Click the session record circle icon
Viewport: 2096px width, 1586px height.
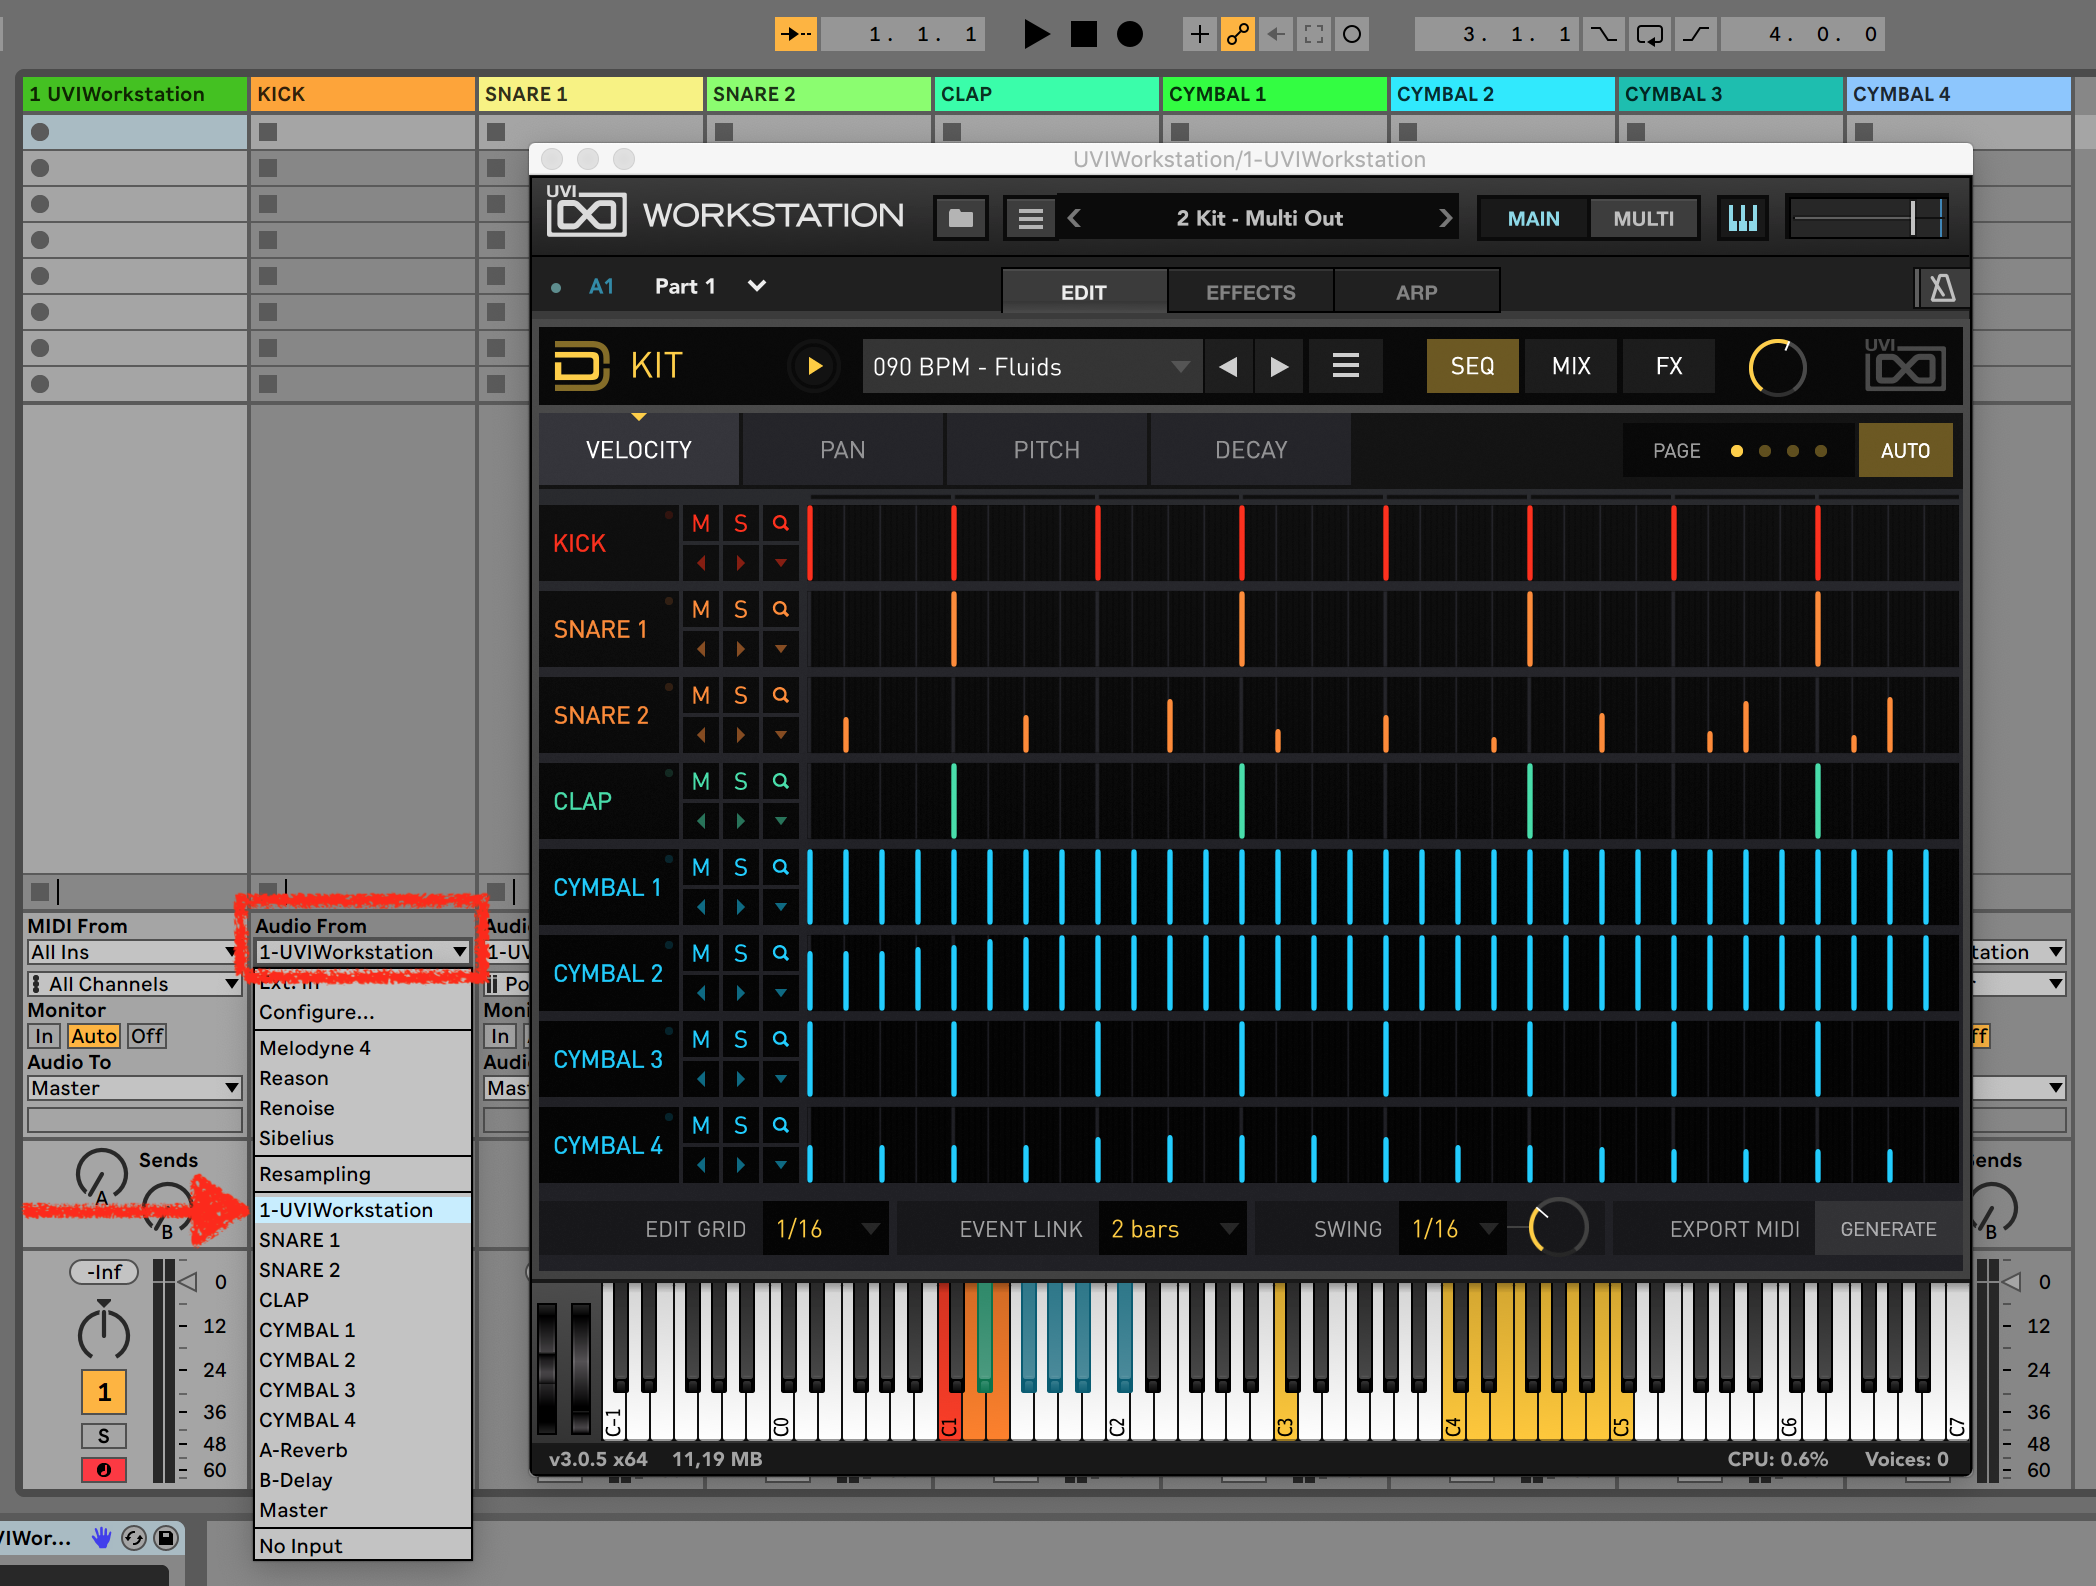[x=1352, y=34]
